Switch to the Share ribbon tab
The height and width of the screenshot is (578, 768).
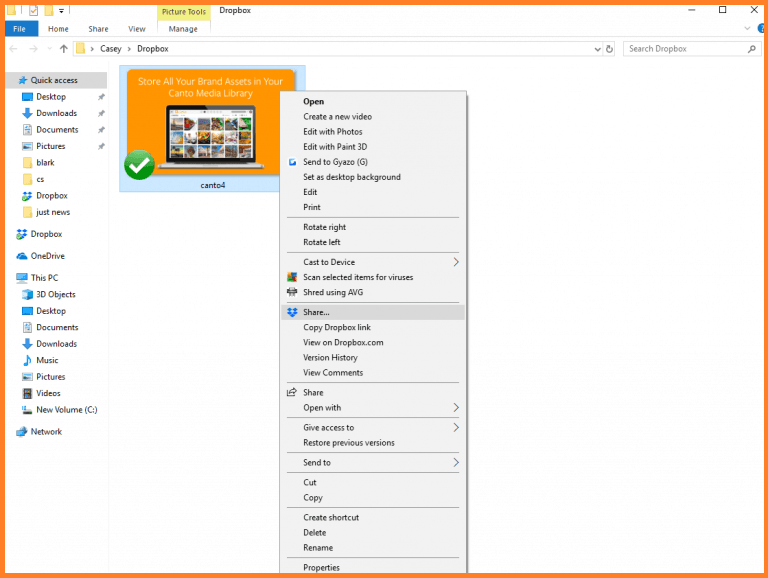(98, 29)
